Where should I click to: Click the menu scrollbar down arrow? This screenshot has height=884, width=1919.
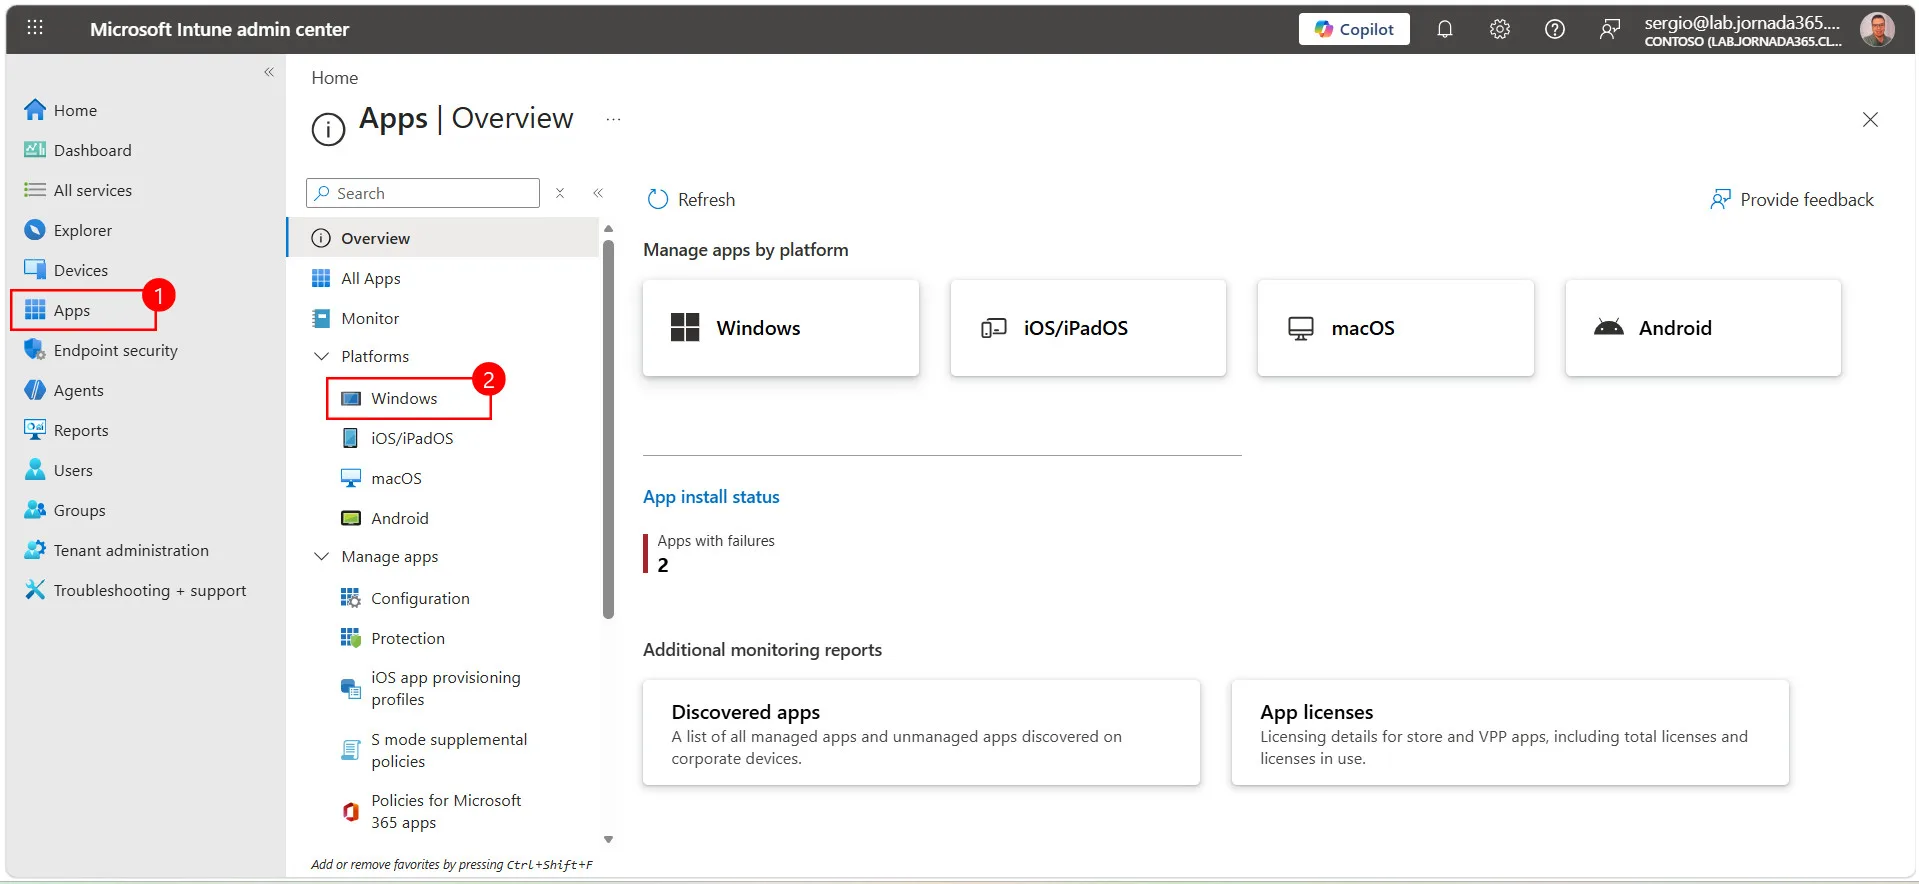(x=608, y=839)
